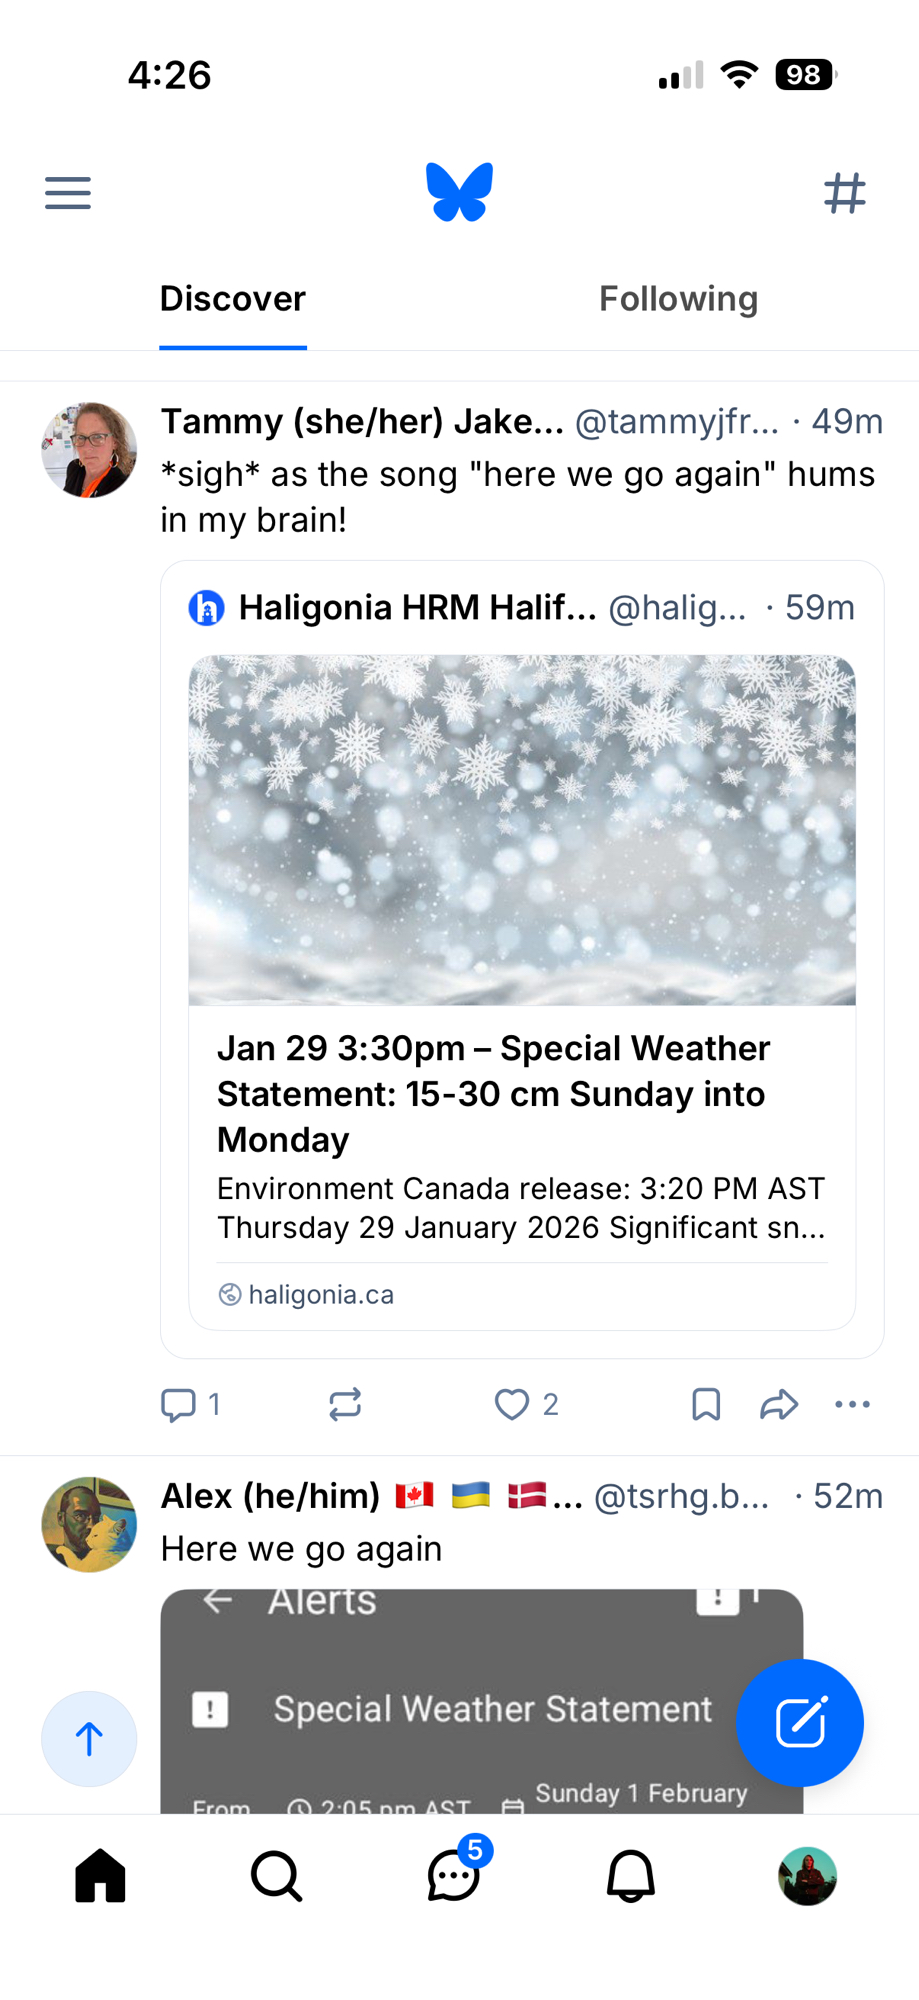
Task: Open more options on Tammy's post
Action: pos(852,1404)
